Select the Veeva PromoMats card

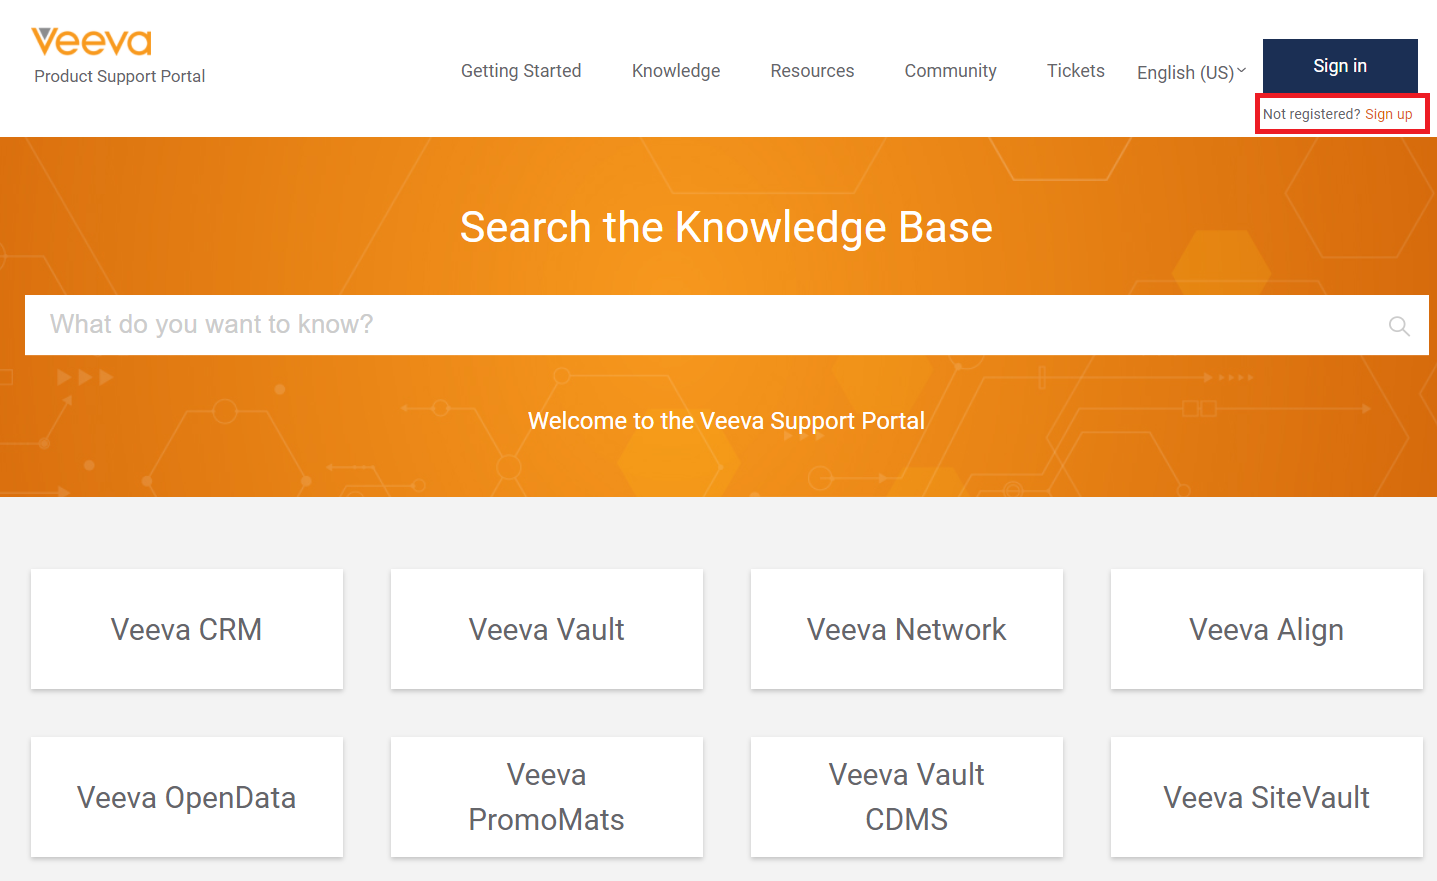(547, 797)
